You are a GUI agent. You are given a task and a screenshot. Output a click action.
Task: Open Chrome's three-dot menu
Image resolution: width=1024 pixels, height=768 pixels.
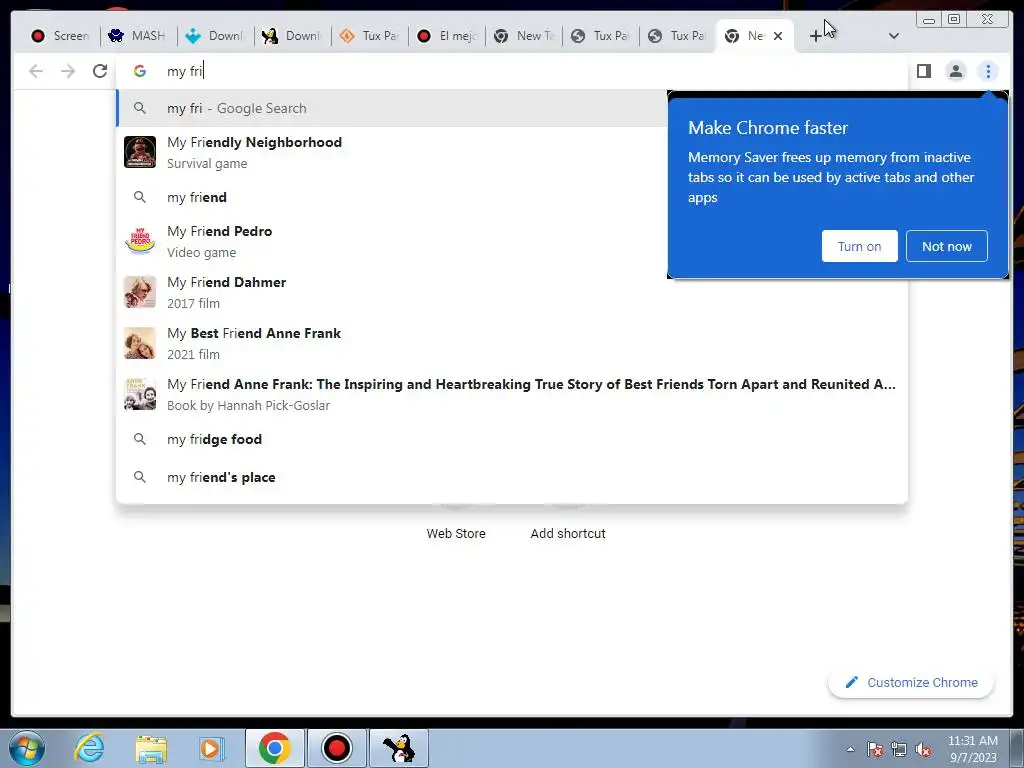988,71
